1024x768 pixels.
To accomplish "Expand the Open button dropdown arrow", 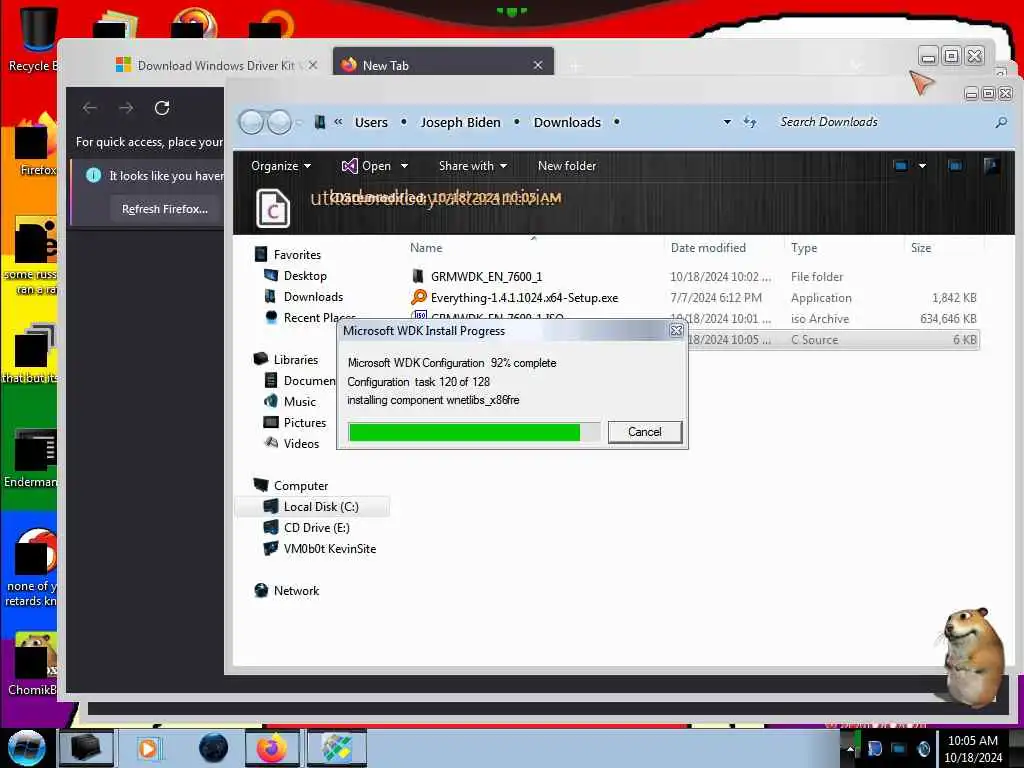I will tap(404, 166).
